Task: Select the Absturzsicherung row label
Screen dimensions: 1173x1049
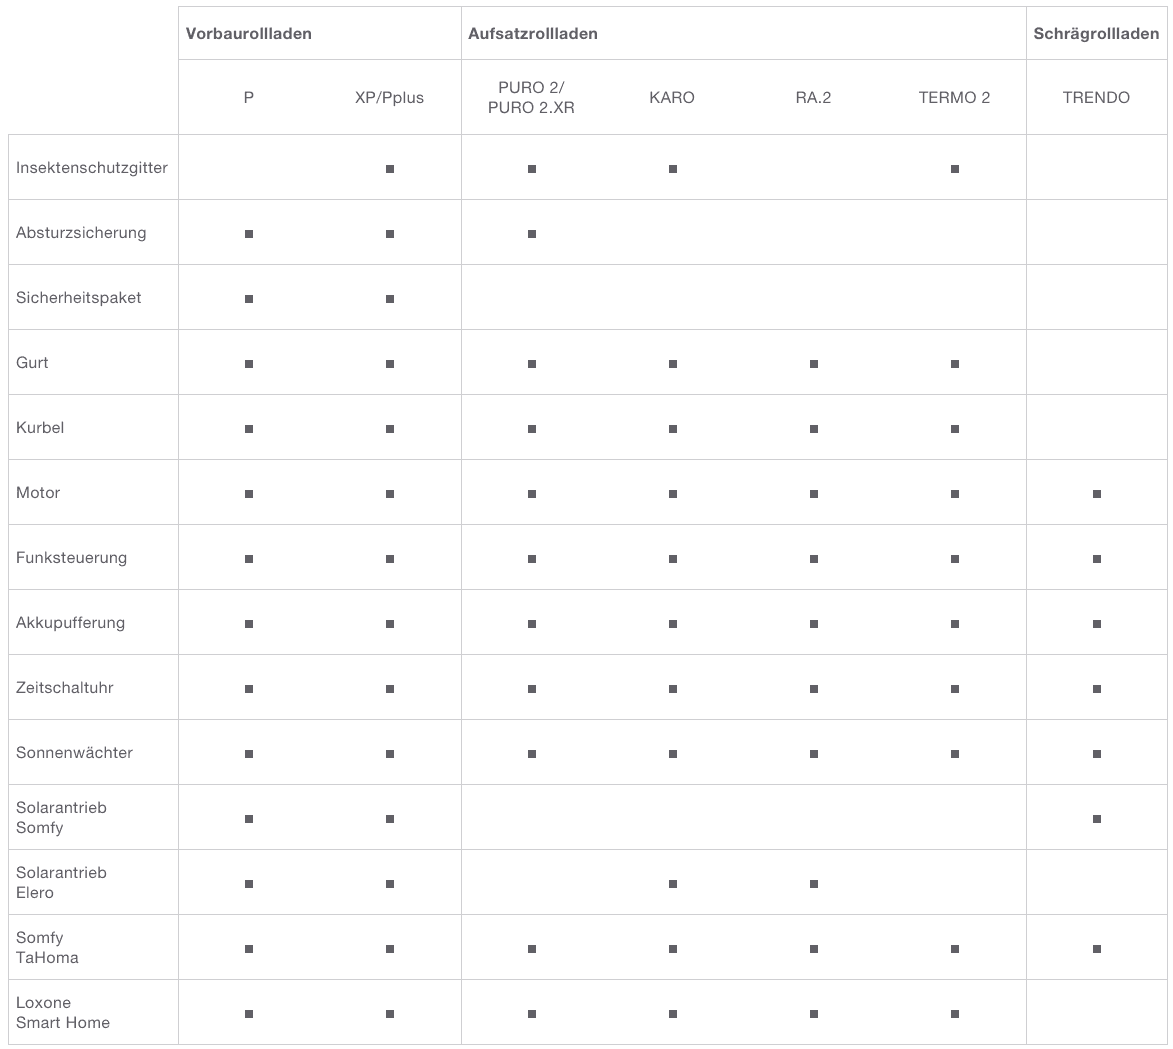Action: tap(81, 233)
